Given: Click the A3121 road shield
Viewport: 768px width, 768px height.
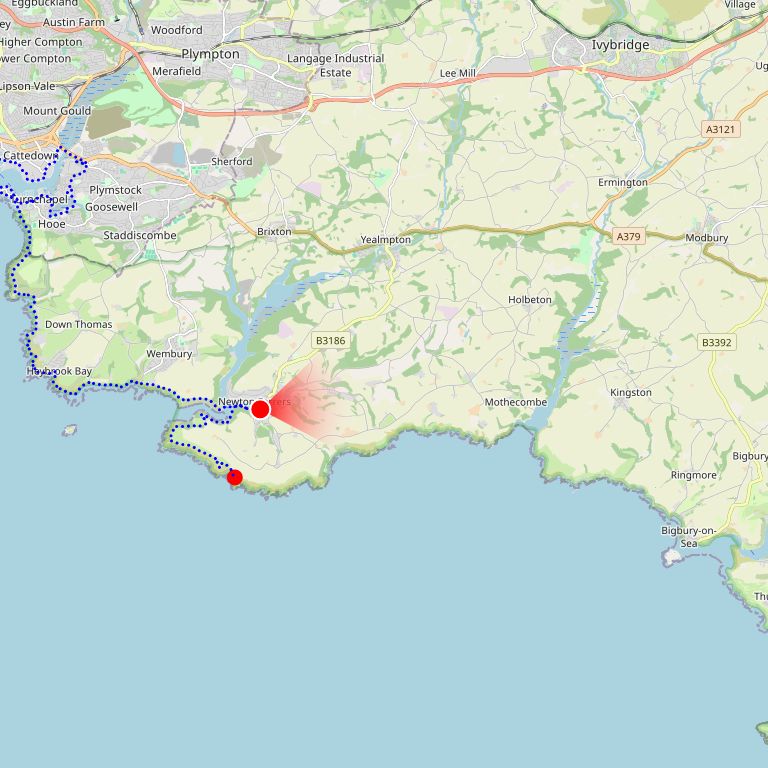Looking at the screenshot, I should coord(720,129).
